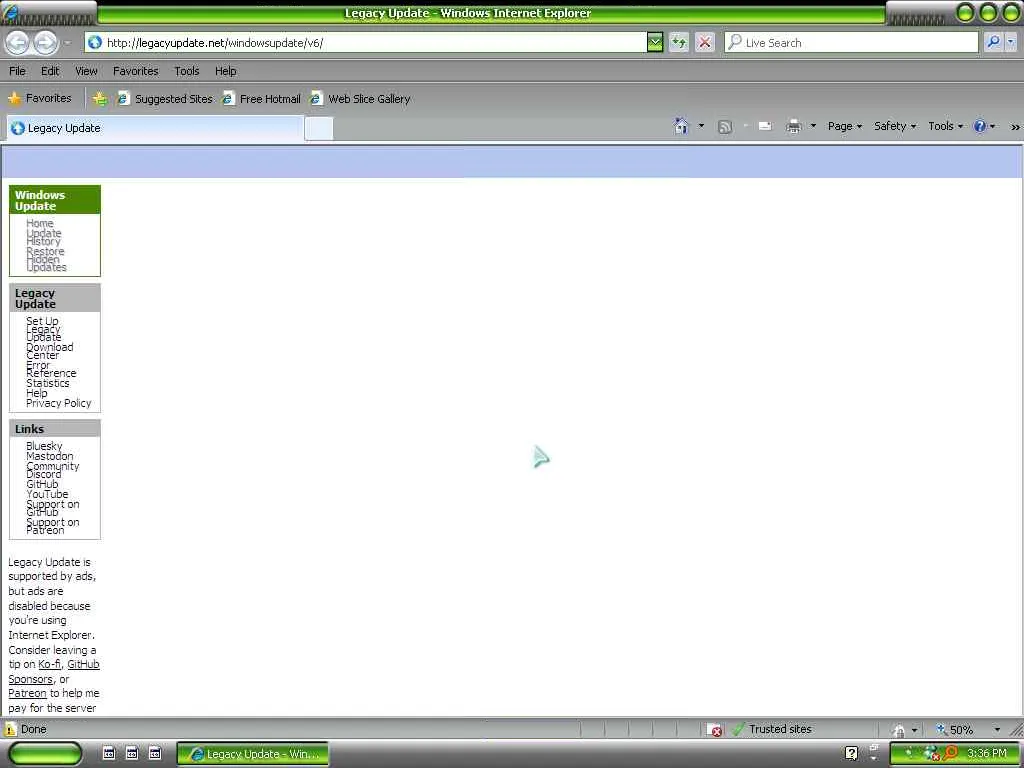The image size is (1024, 768).
Task: Open the Edit menu
Action: click(50, 71)
